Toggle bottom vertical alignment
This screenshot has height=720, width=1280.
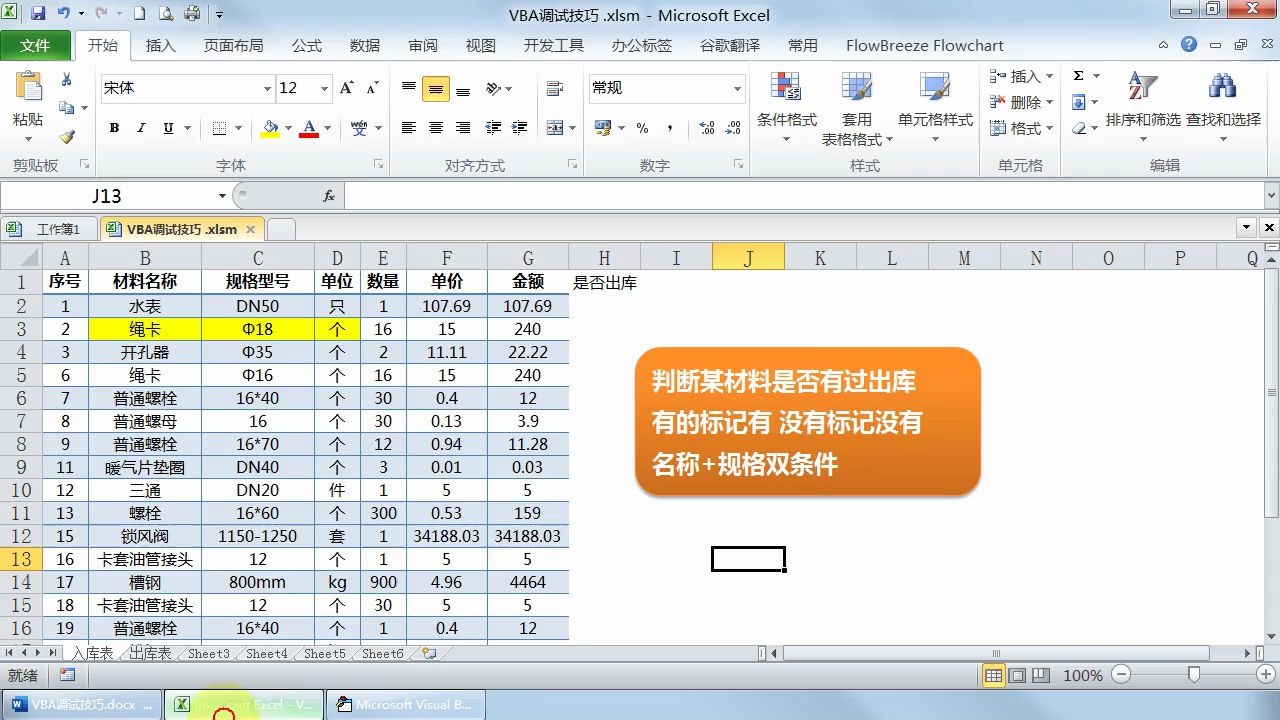(x=463, y=89)
